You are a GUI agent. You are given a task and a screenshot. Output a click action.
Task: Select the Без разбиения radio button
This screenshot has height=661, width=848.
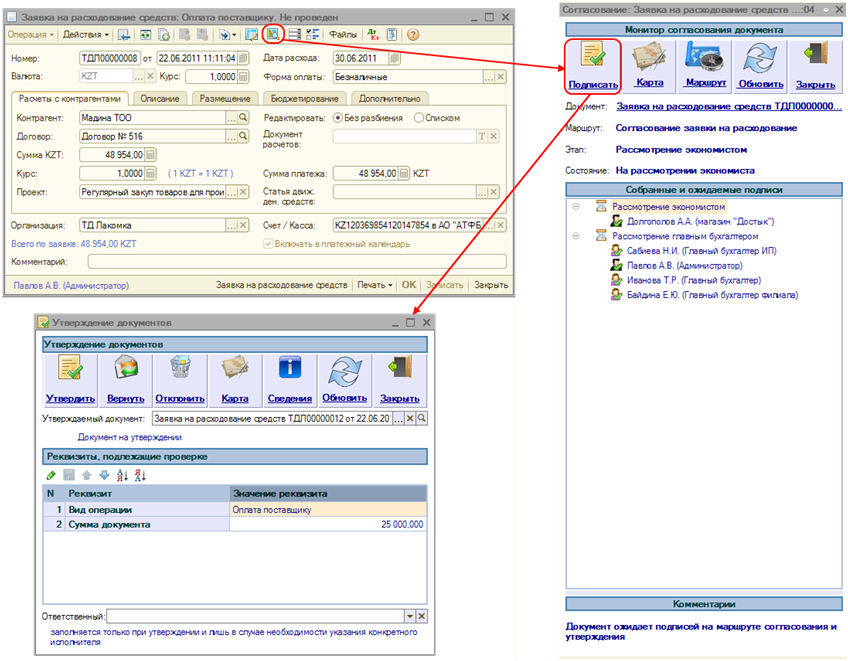pos(337,118)
